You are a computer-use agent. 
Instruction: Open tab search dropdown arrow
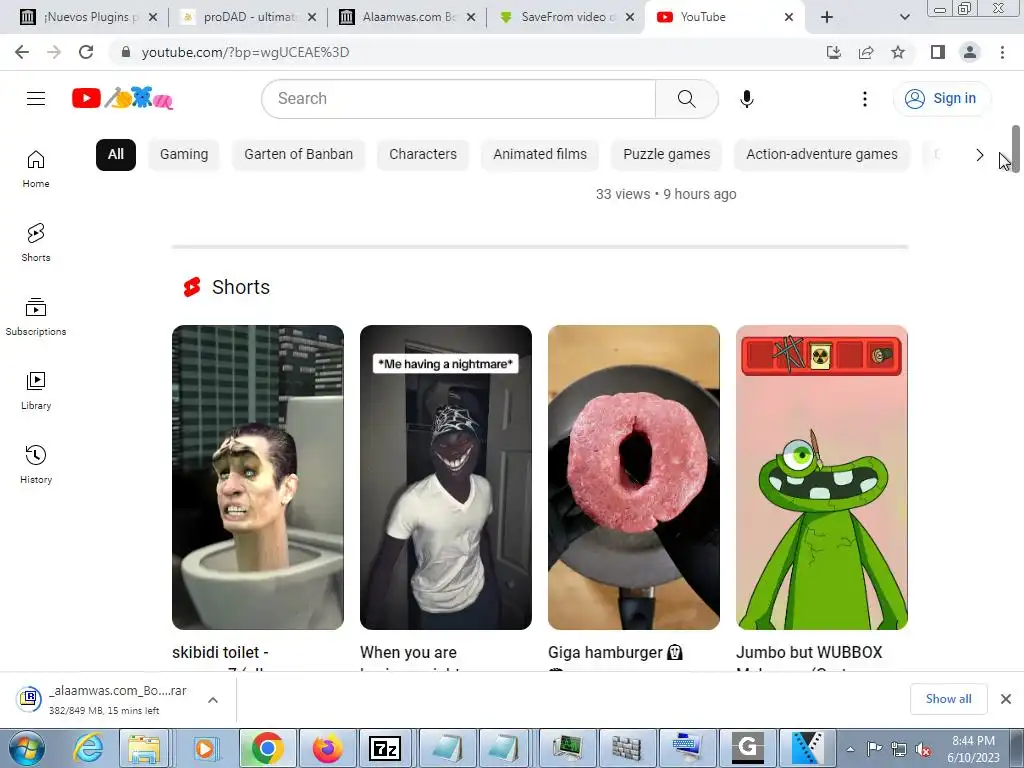[x=904, y=17]
